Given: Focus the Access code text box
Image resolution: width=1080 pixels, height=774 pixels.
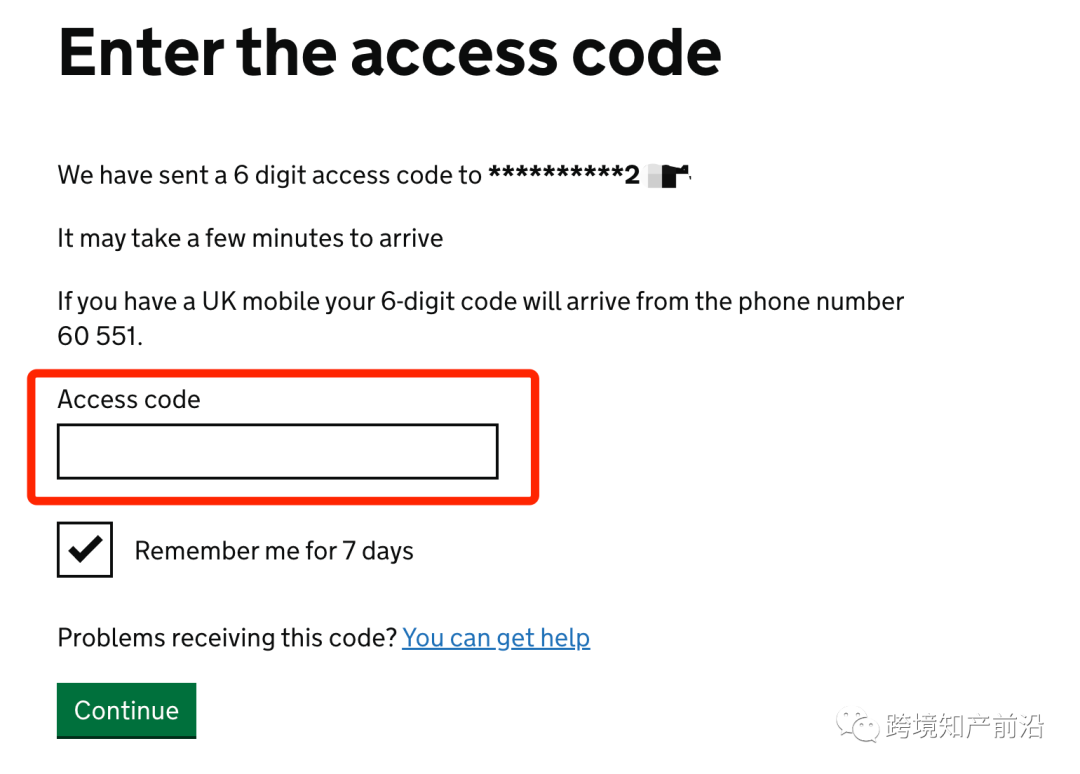Looking at the screenshot, I should pyautogui.click(x=278, y=452).
